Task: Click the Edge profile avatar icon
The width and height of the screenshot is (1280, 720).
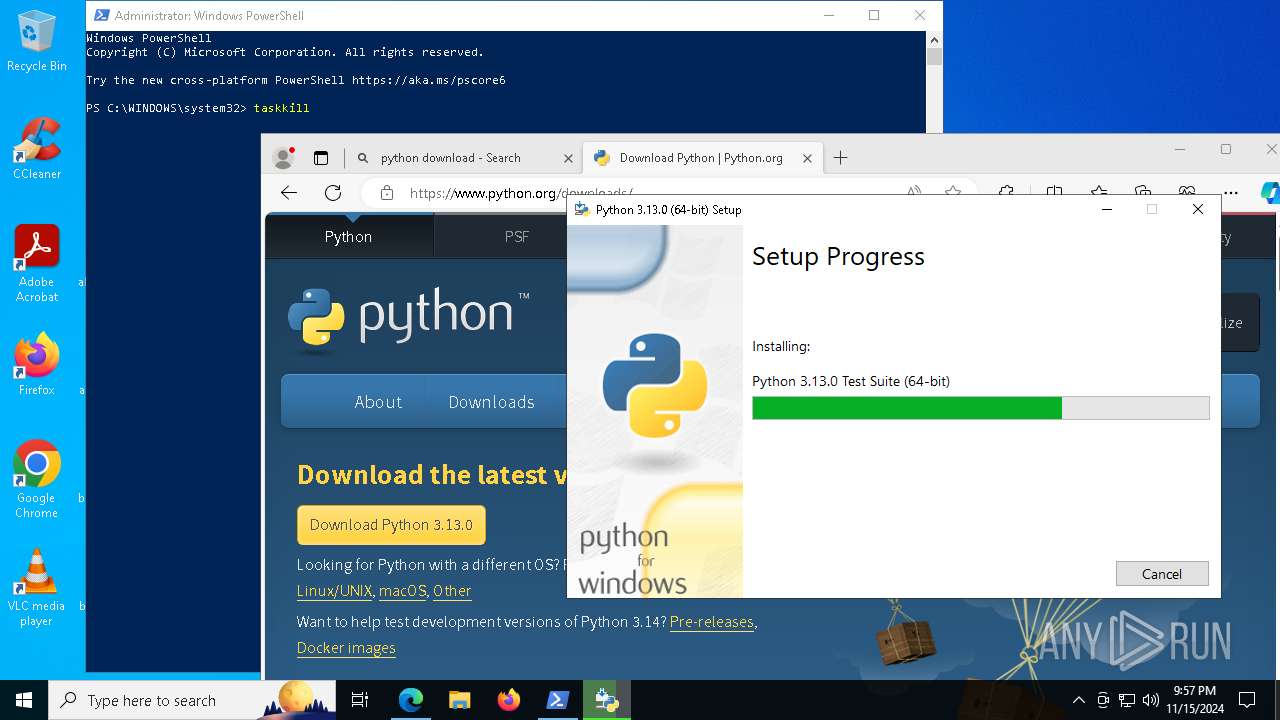Action: (284, 158)
